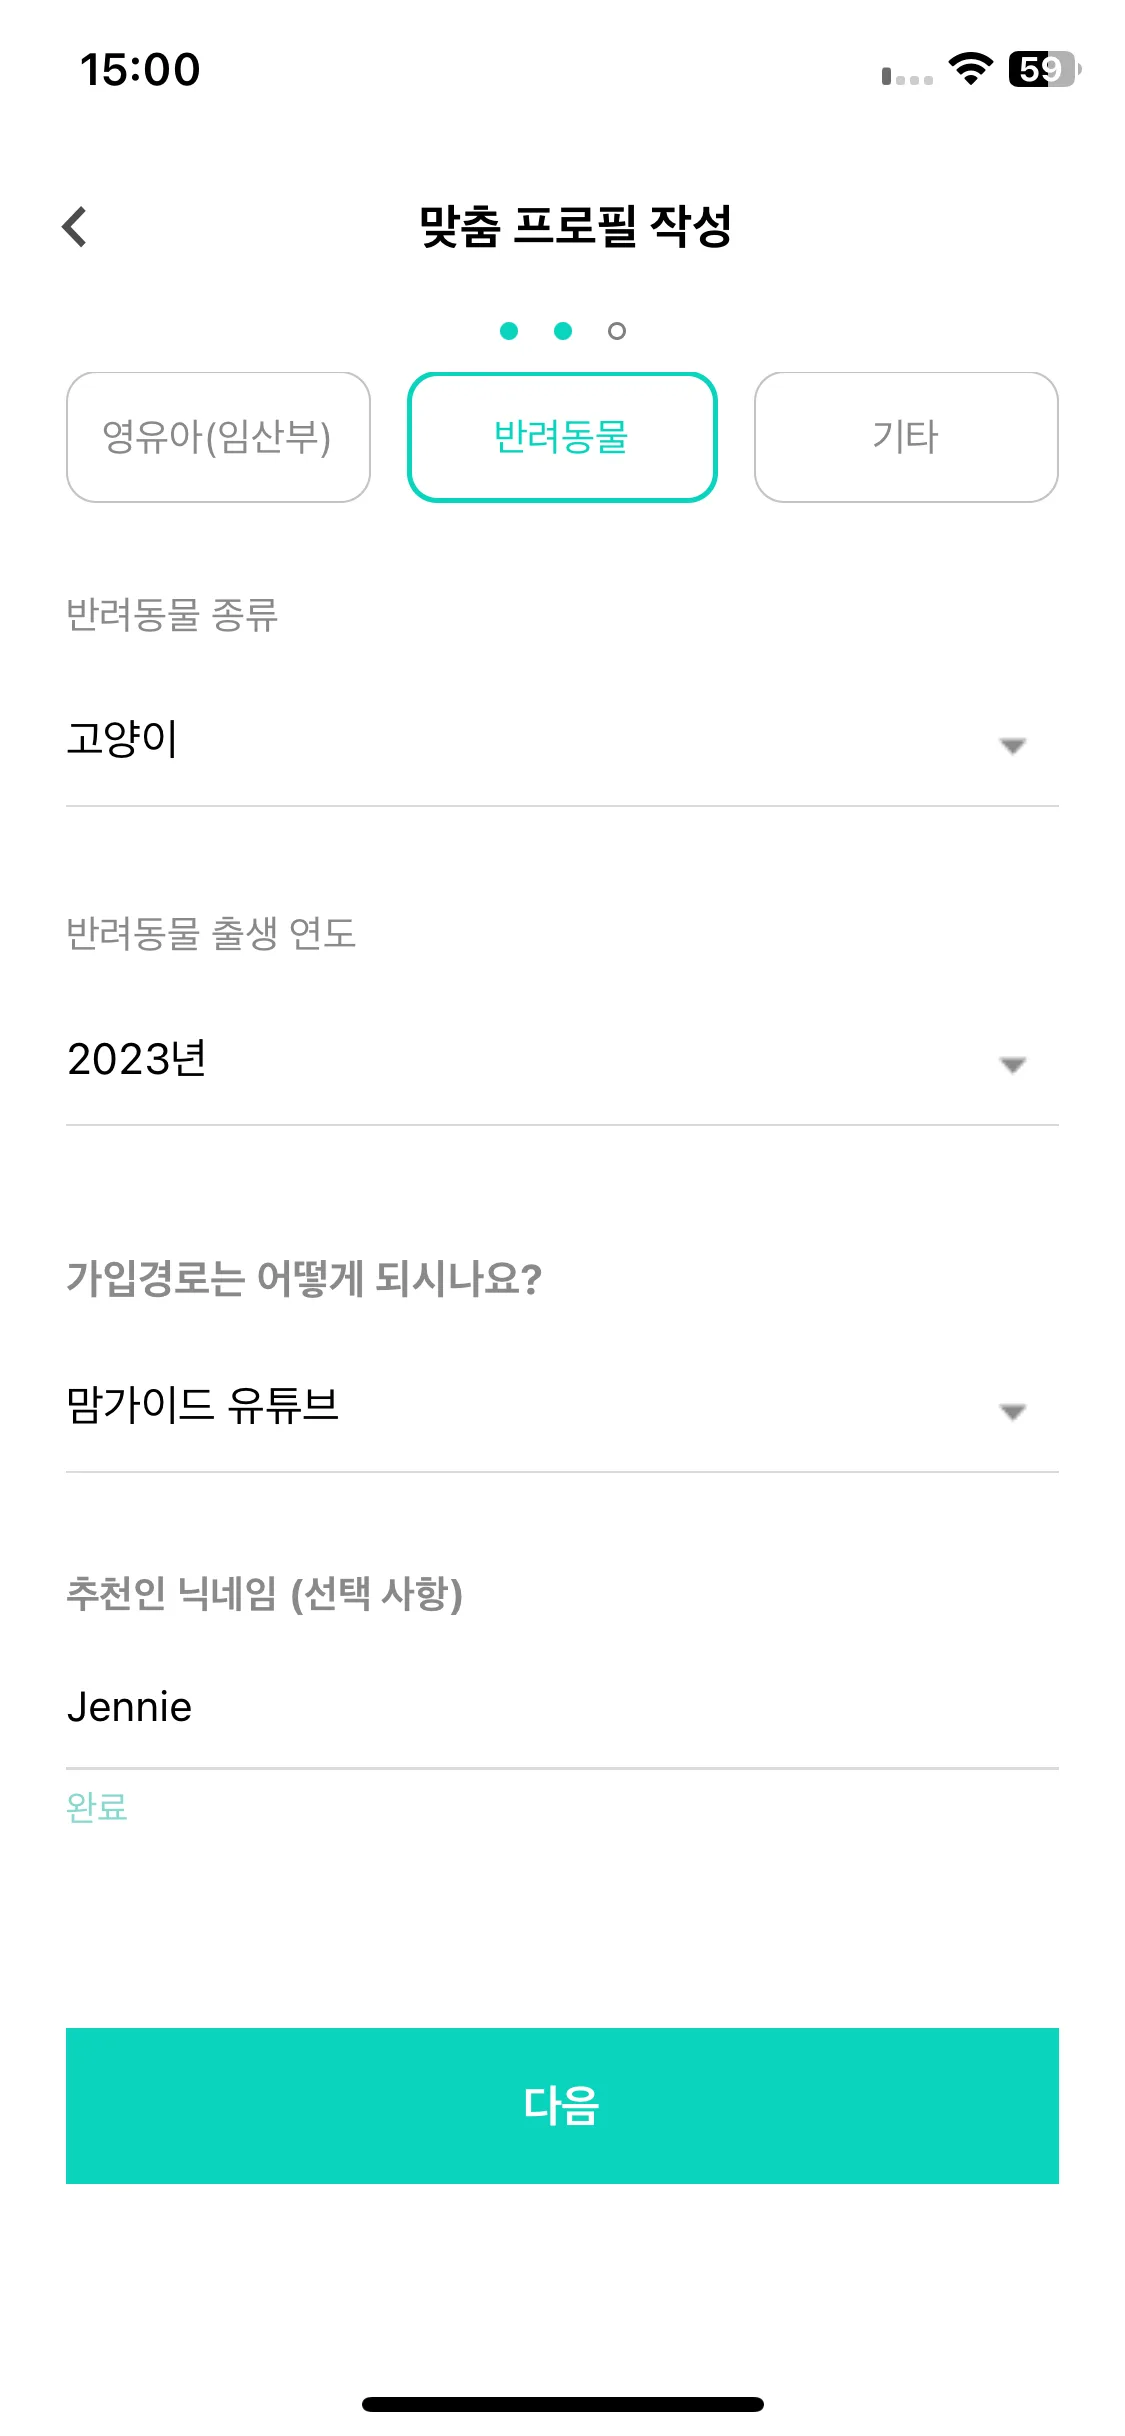Screen dimensions: 1125x2436
Task: Tap the 맞춤 프로필 작성 page title
Action: coord(575,226)
